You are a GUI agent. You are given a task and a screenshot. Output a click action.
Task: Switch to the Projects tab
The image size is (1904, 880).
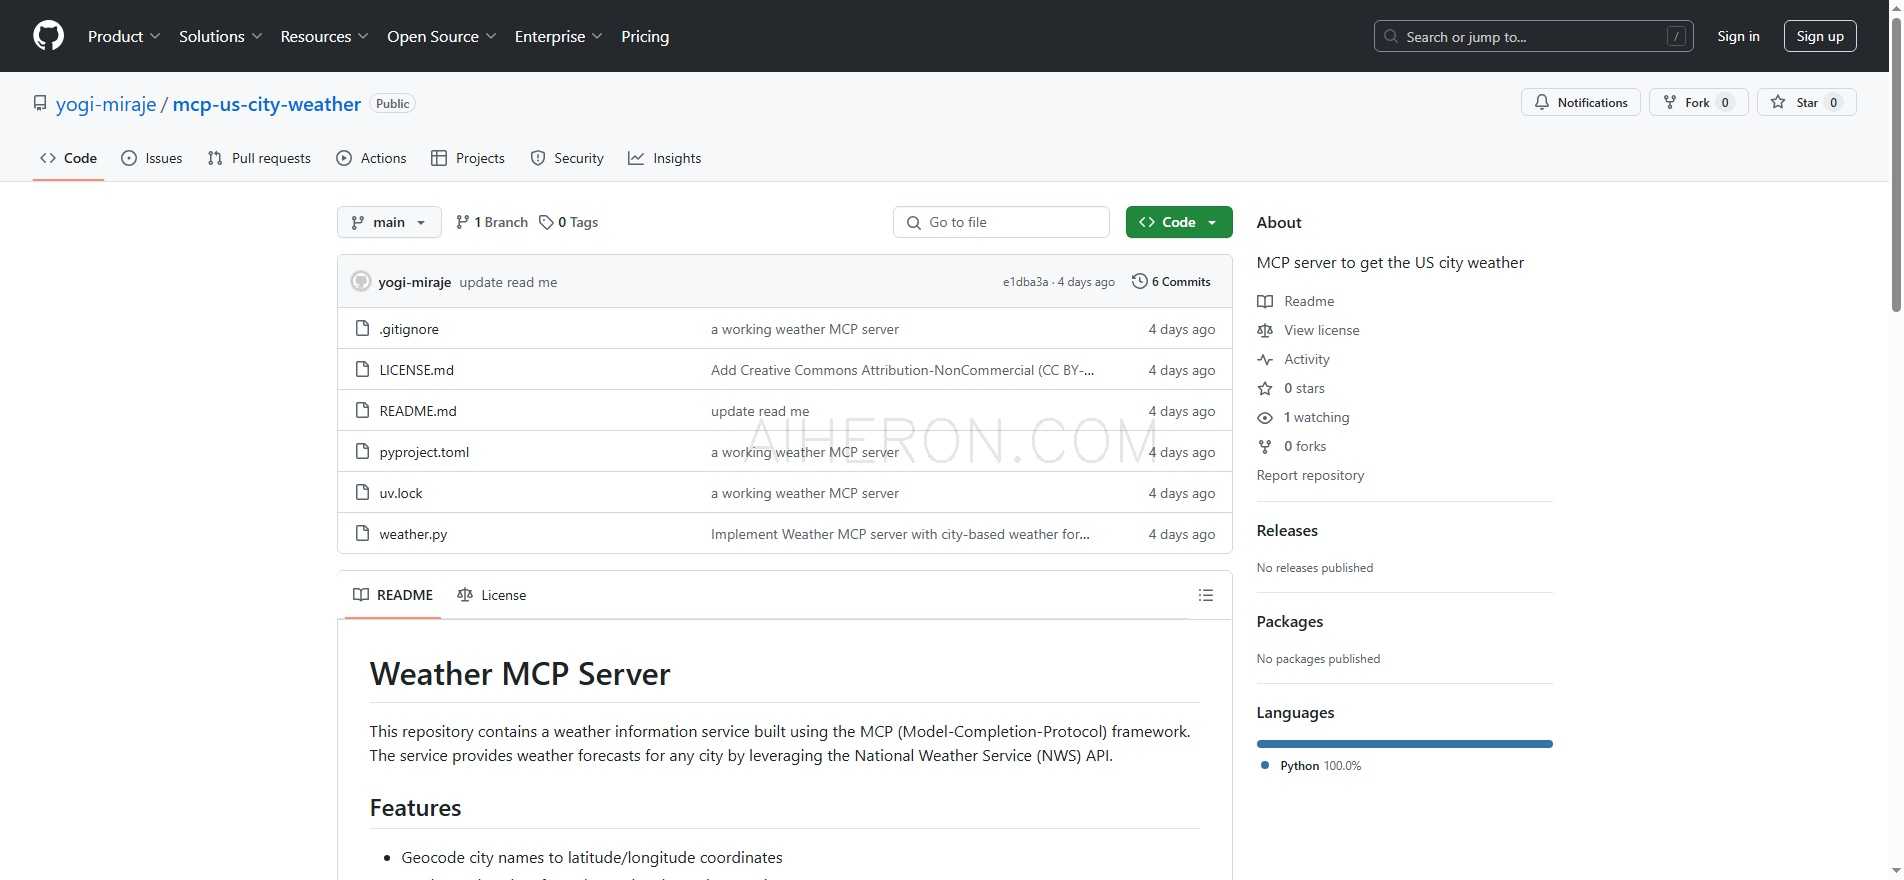coord(467,158)
